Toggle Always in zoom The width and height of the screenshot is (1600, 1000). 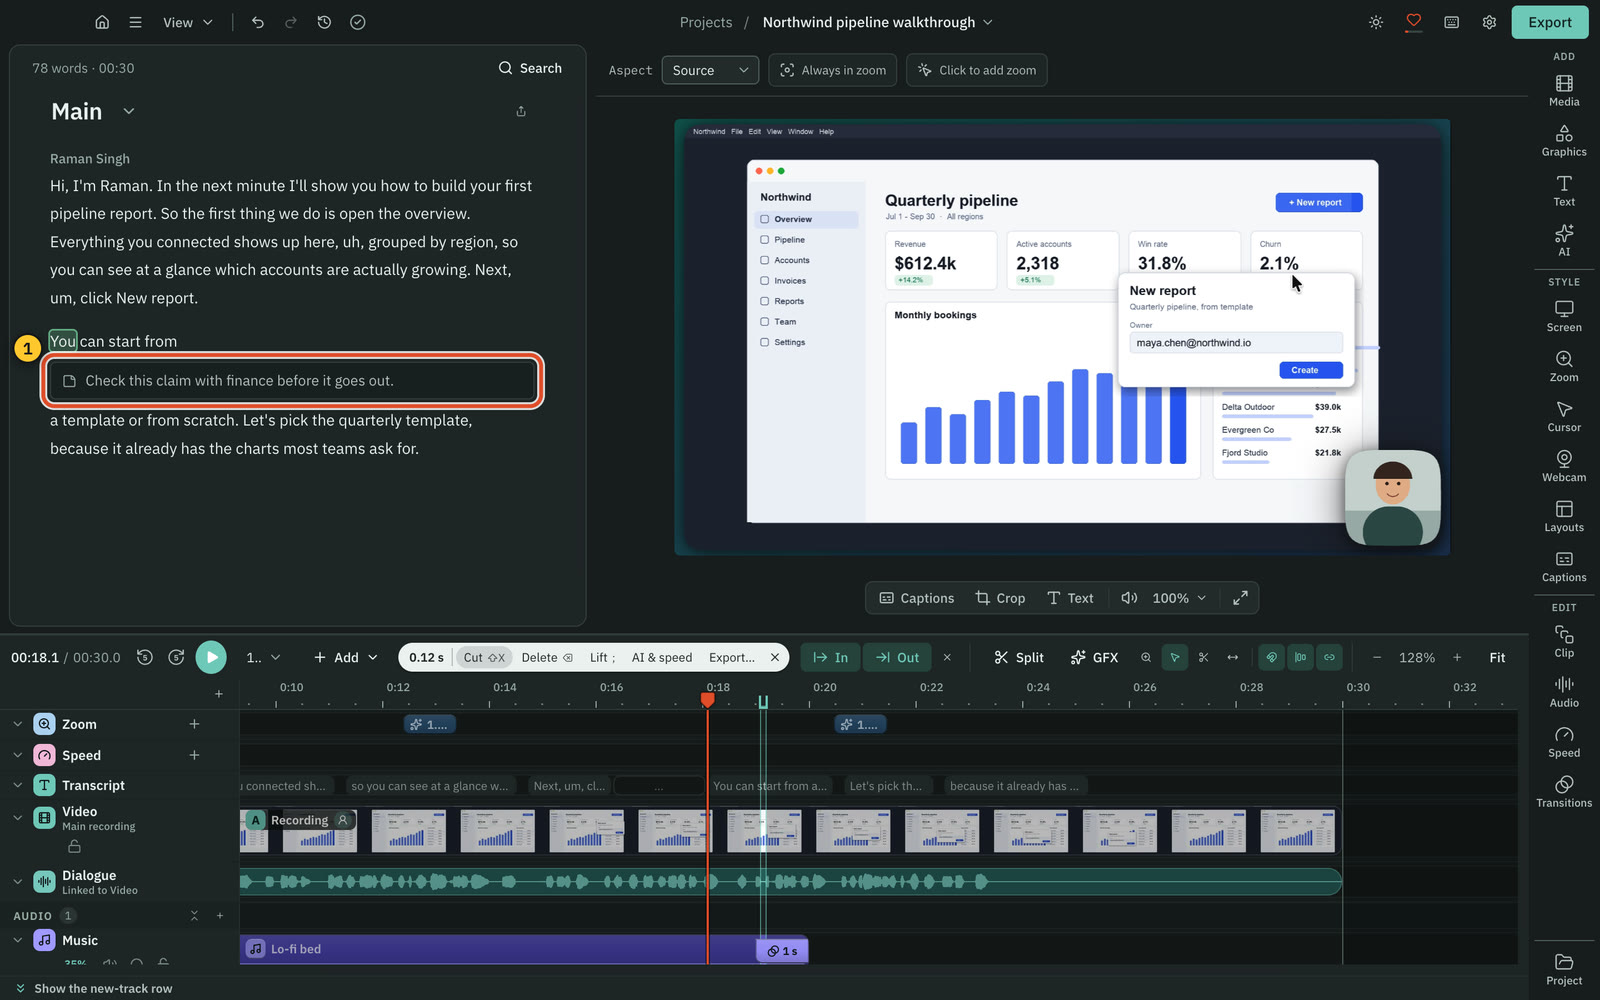click(833, 70)
